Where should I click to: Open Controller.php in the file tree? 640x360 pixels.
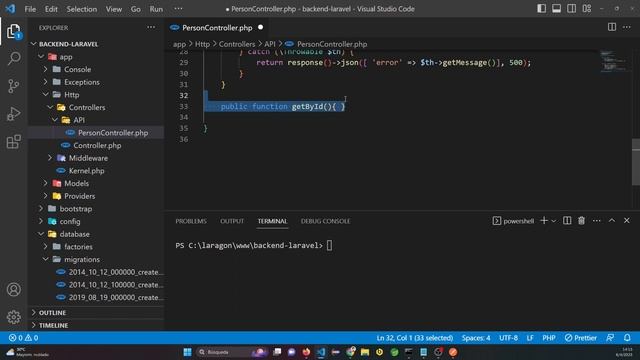97,145
